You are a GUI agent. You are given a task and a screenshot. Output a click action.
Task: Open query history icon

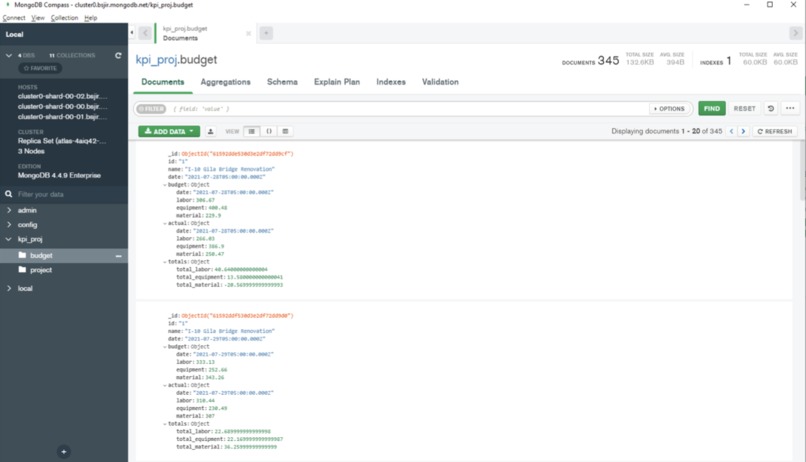(x=771, y=108)
